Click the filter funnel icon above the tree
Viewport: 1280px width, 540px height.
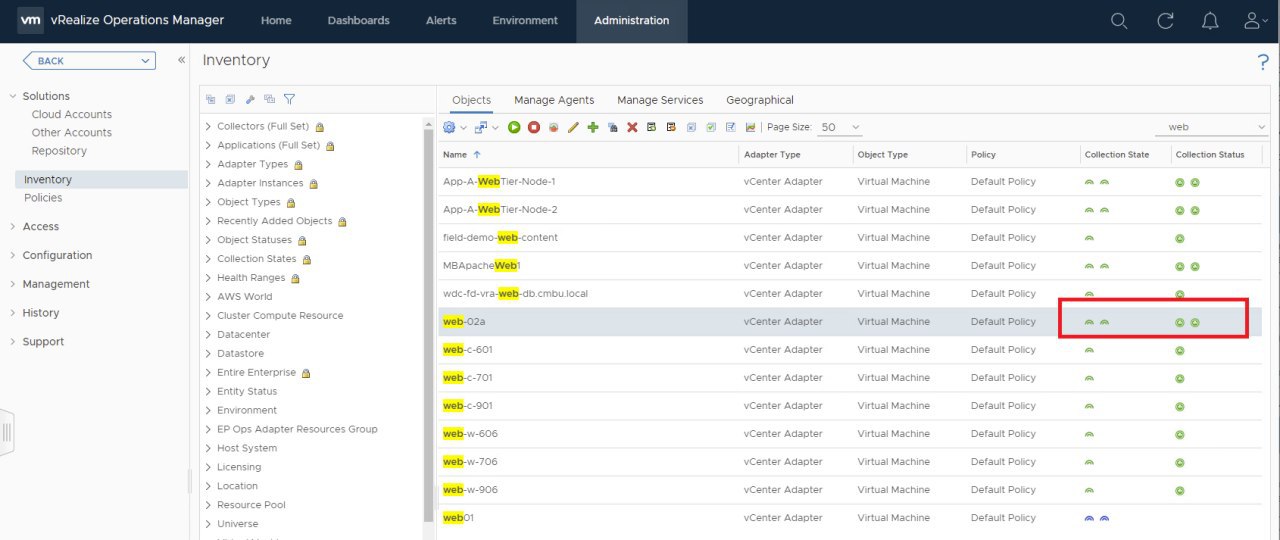[289, 99]
